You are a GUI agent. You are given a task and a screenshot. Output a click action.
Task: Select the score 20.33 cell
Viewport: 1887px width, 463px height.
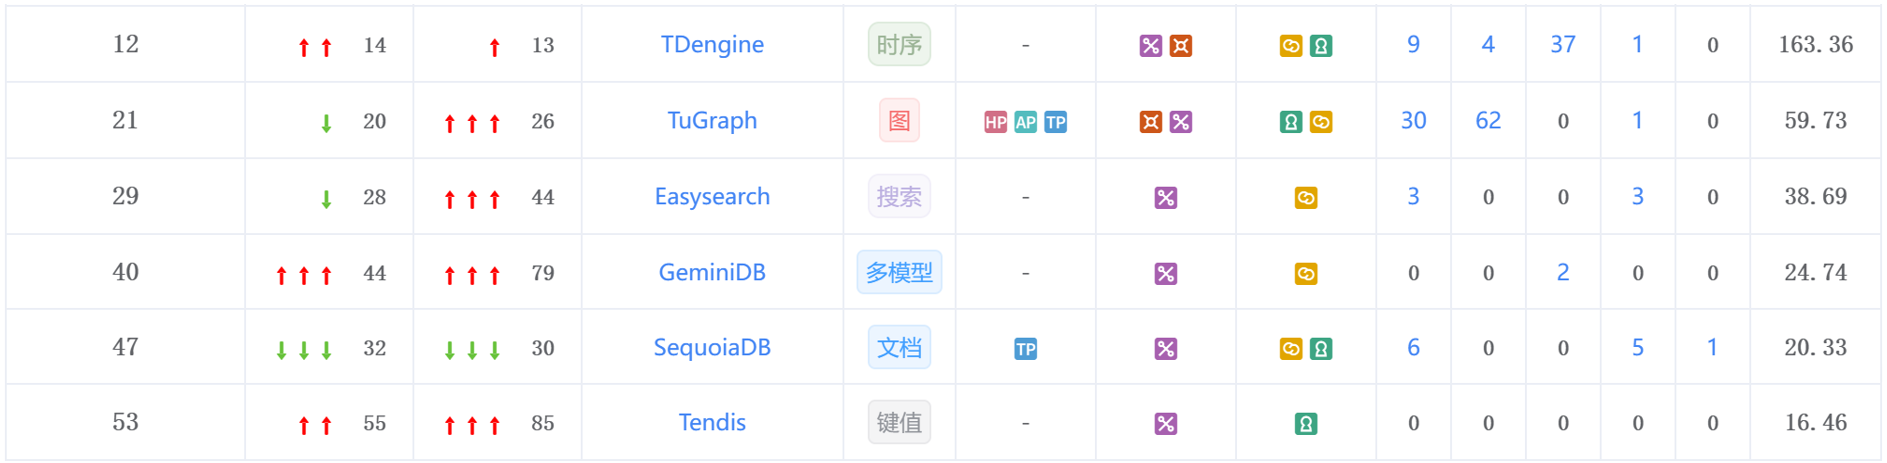(1815, 348)
